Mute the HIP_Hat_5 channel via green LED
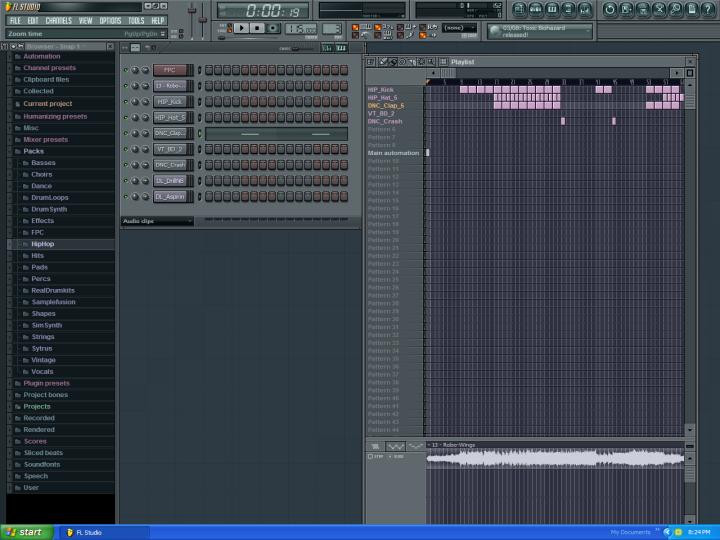Screen dimensions: 720x540 (126, 117)
